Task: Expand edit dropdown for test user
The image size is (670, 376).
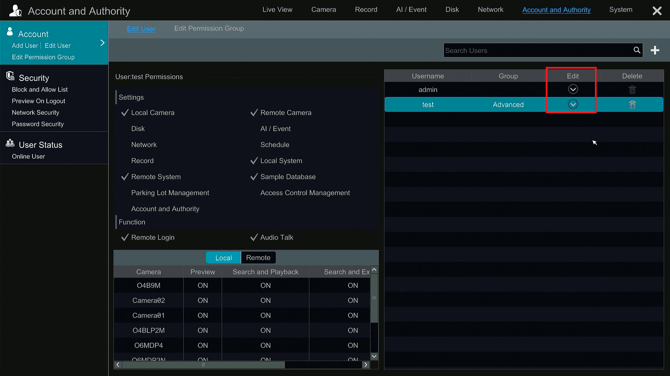Action: 573,104
